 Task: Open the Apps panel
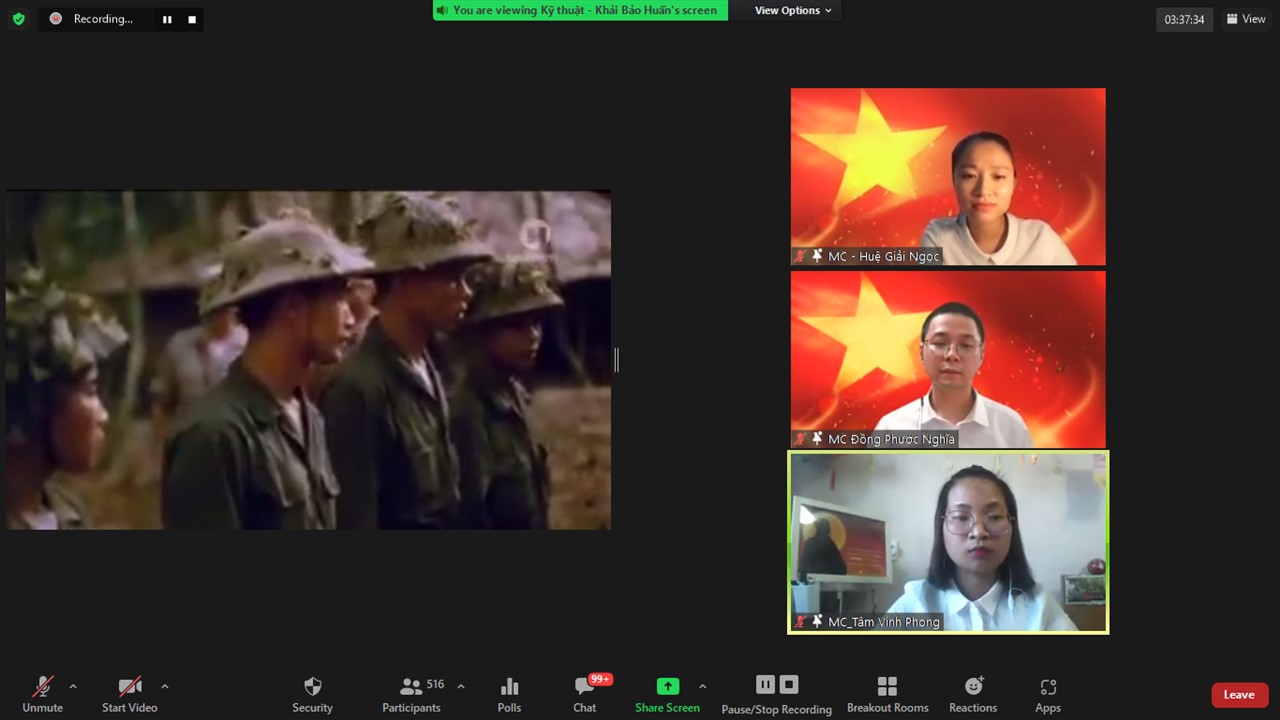coord(1048,694)
